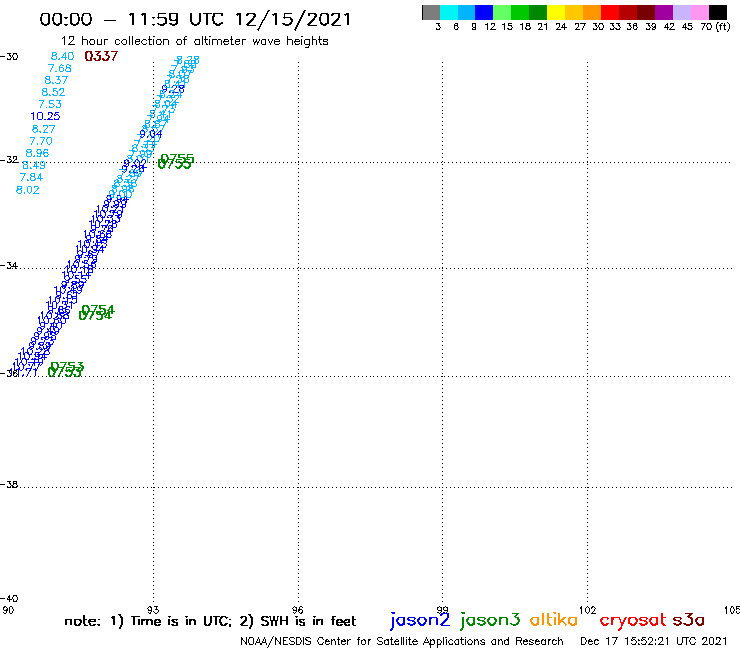Click the orange swatch in the color bar
Screen dimensions: 740x650
pos(592,12)
